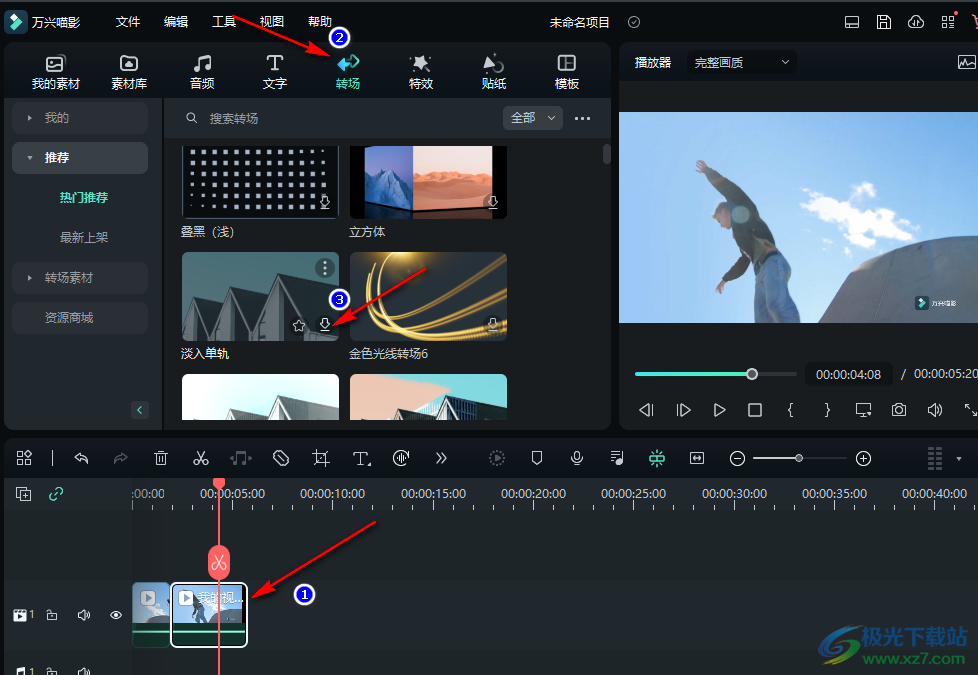Image resolution: width=978 pixels, height=675 pixels.
Task: Click the scissors split icon in timeline toolbar
Action: [x=201, y=458]
